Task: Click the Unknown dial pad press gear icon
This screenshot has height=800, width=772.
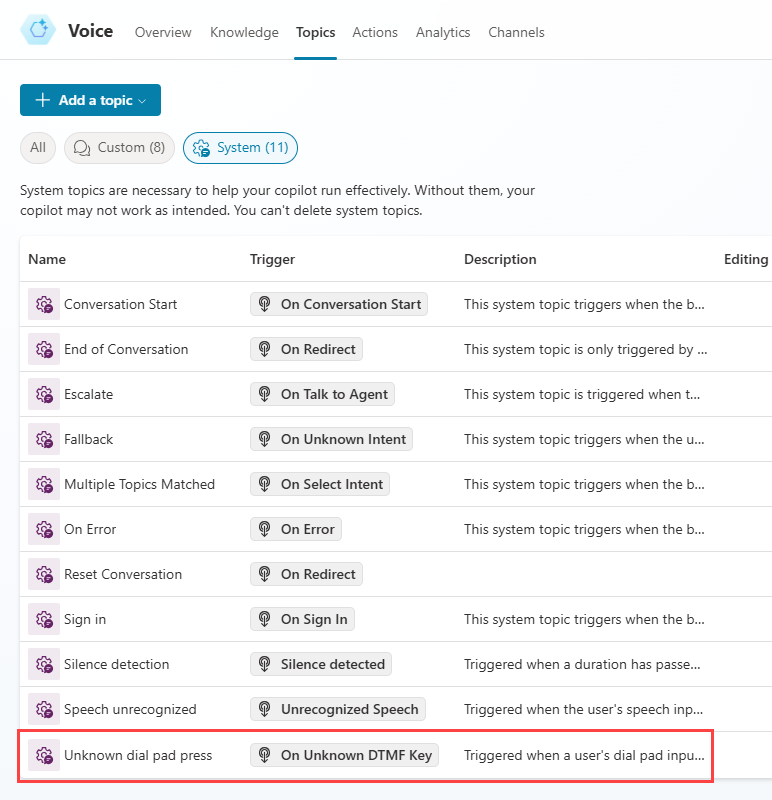Action: [x=44, y=755]
